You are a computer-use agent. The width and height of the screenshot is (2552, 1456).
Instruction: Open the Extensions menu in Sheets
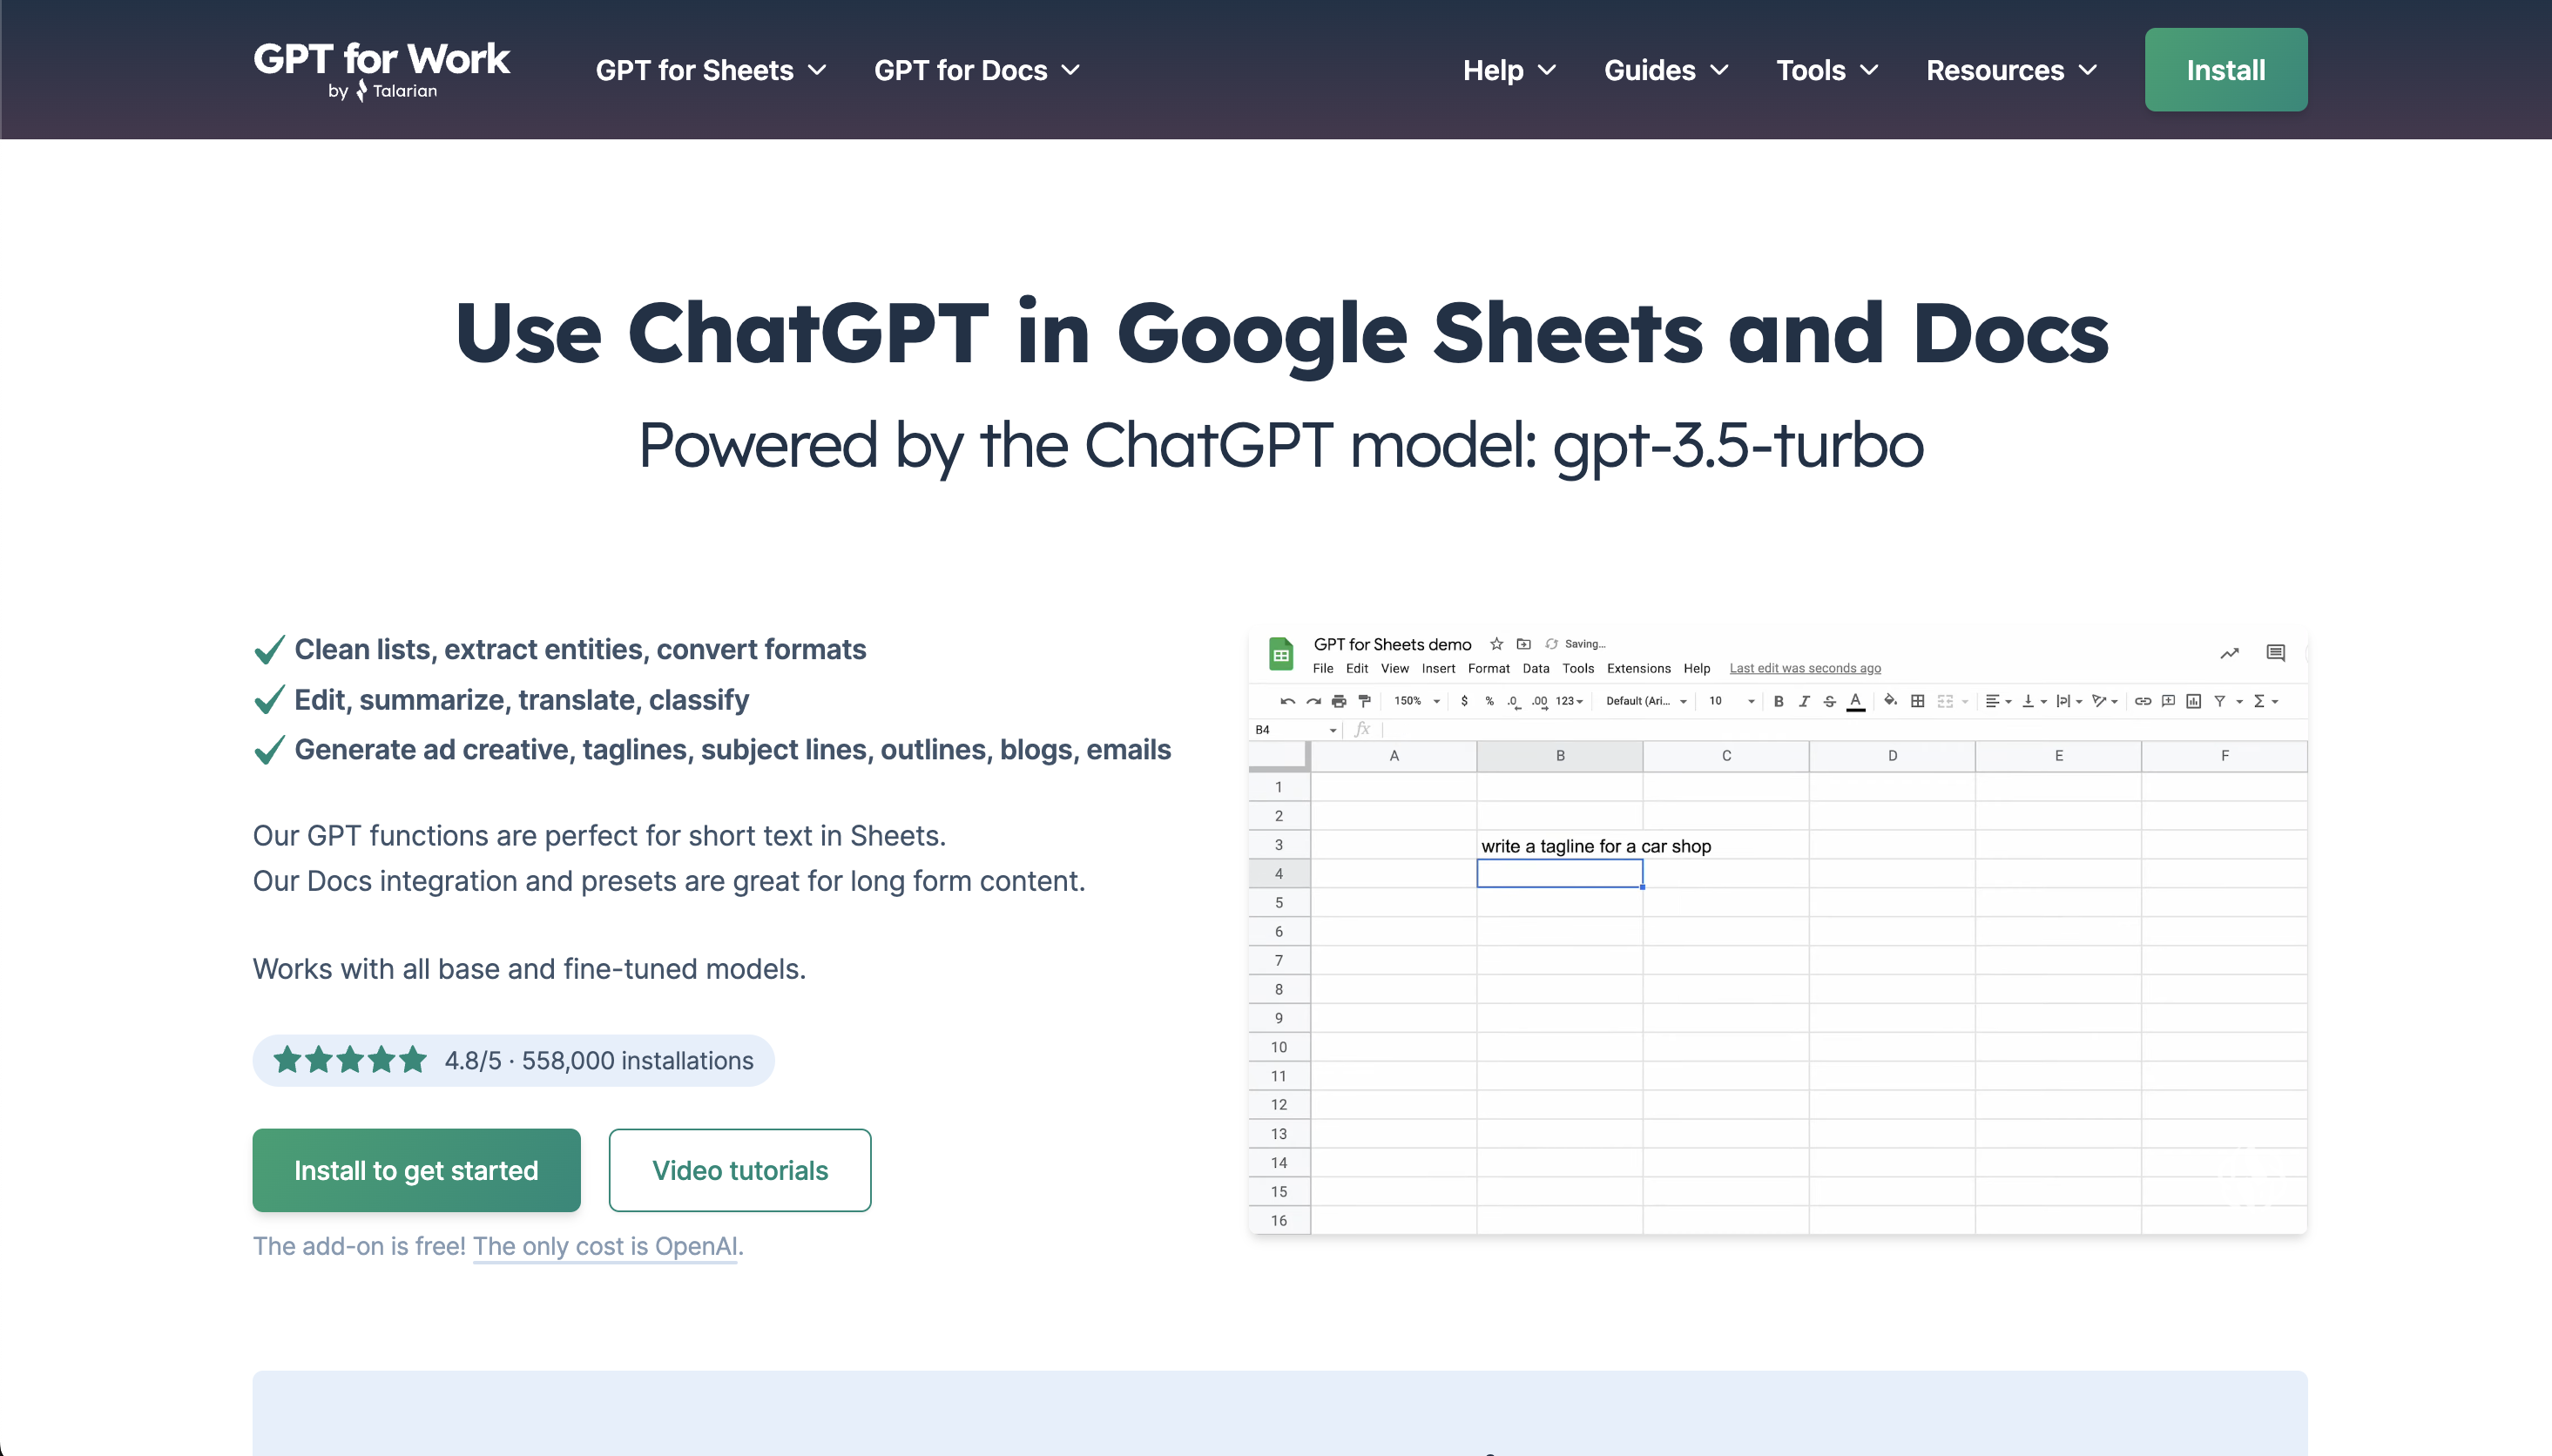click(1638, 668)
